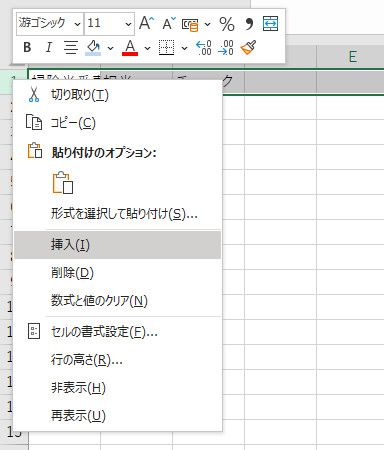Select 再表示(U) to unhide
This screenshot has width=384, height=450.
click(x=117, y=416)
